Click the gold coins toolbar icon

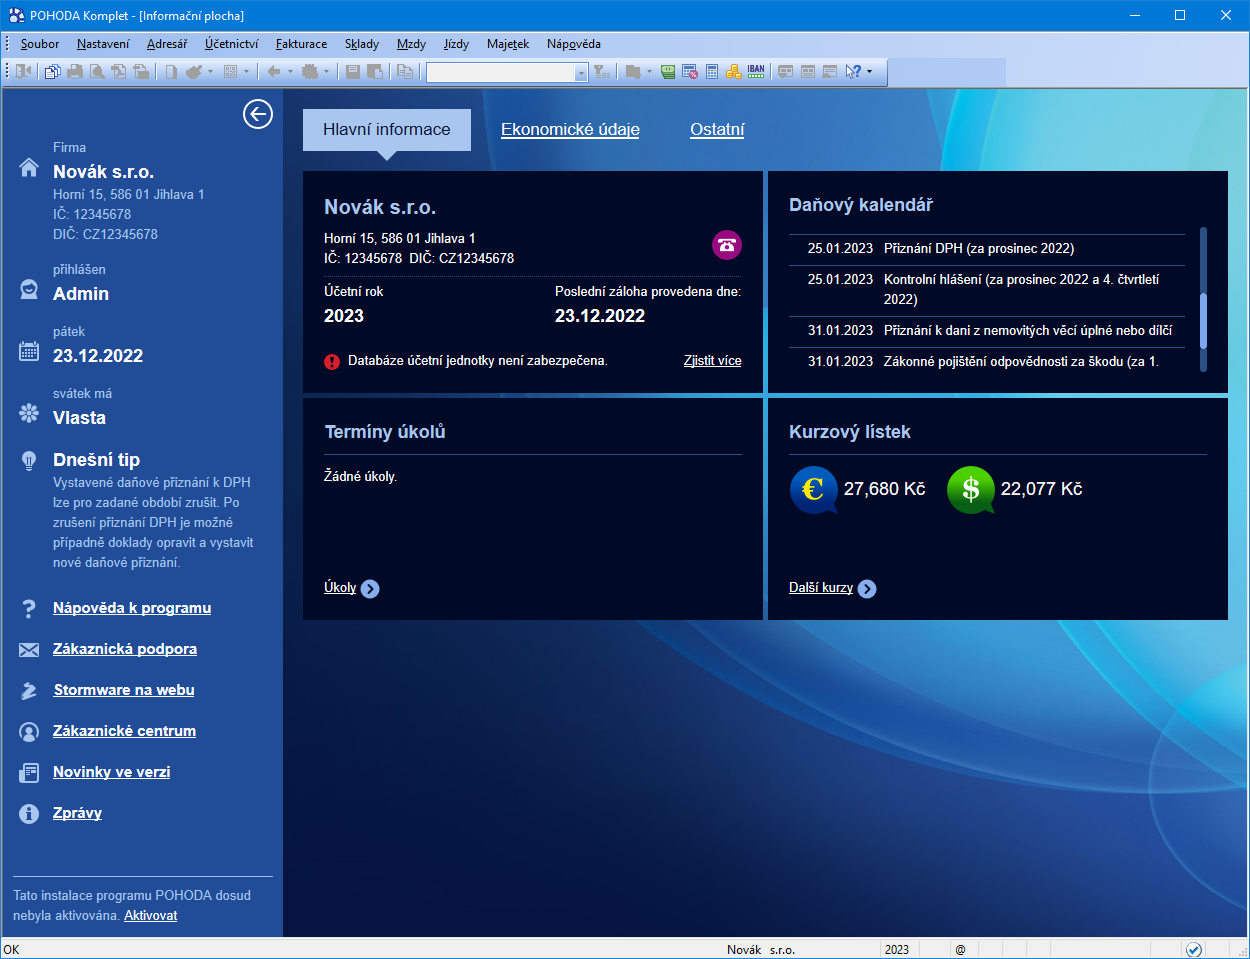click(734, 71)
